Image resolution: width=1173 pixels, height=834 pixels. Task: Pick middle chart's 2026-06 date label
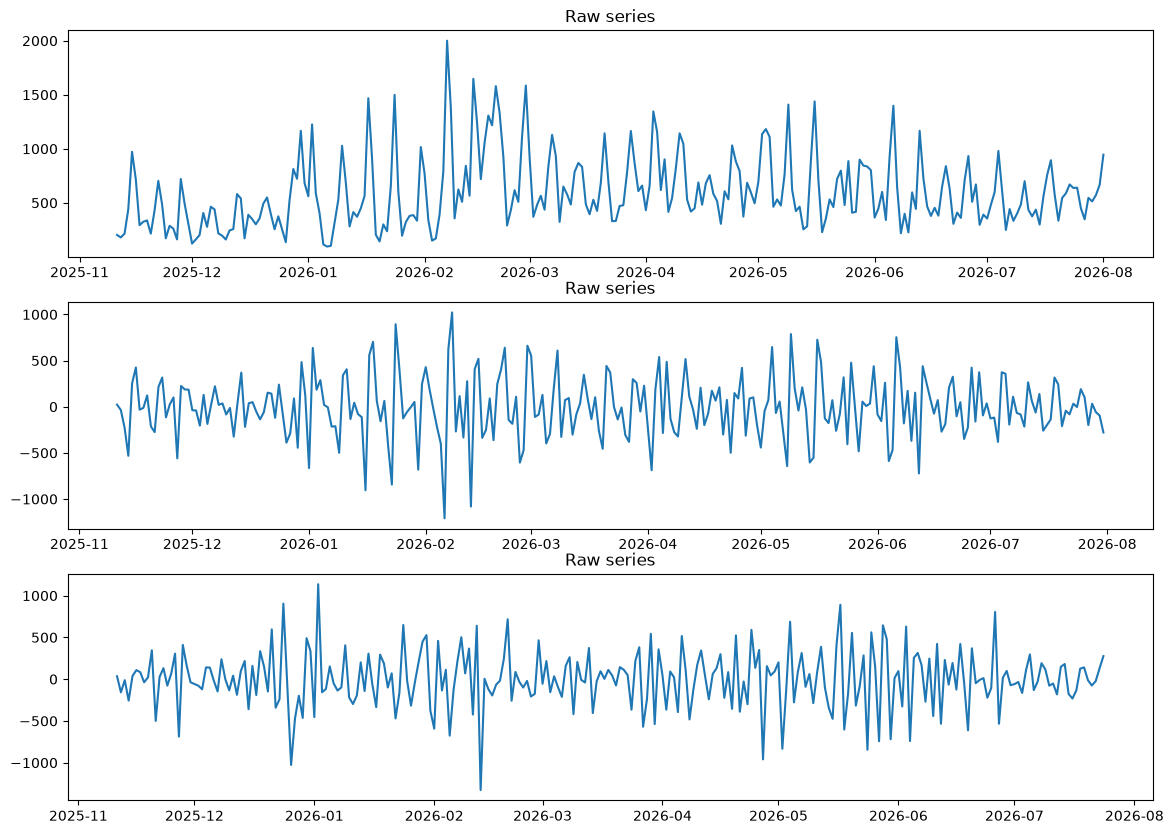(x=878, y=544)
